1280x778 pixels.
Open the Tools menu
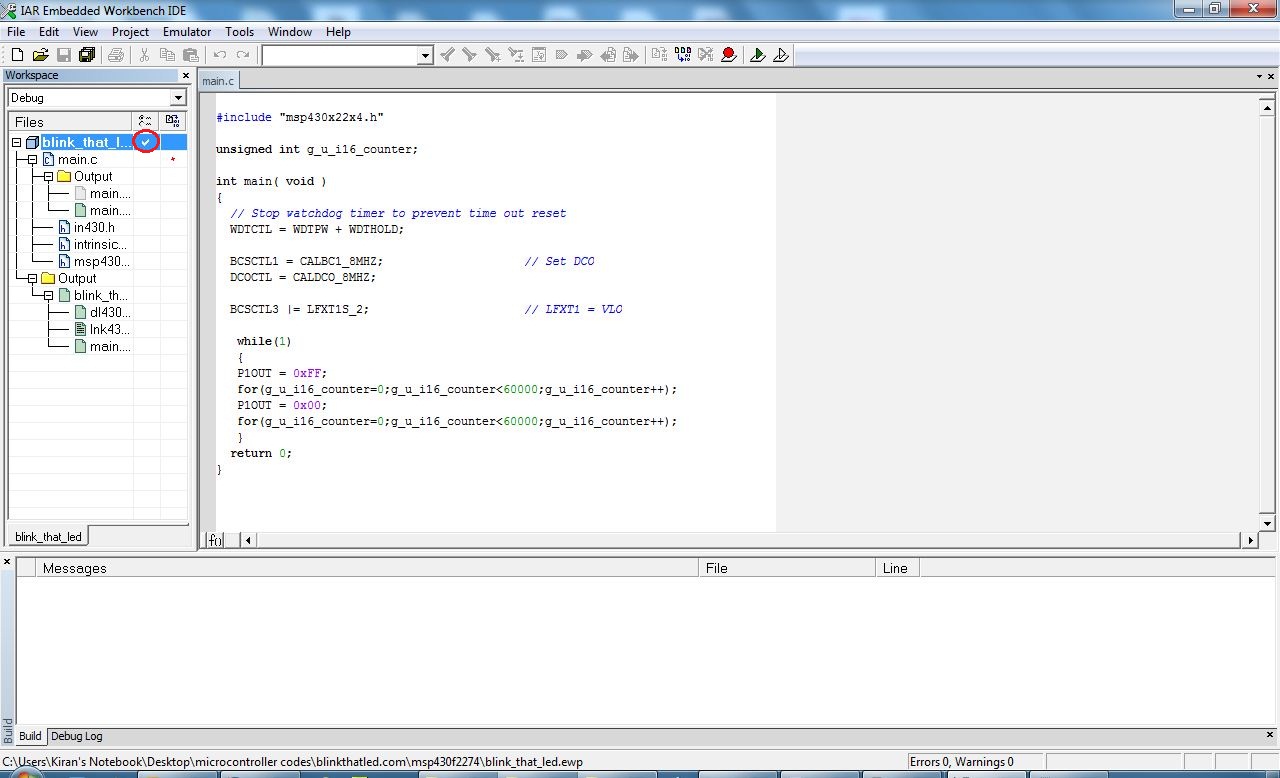(240, 32)
